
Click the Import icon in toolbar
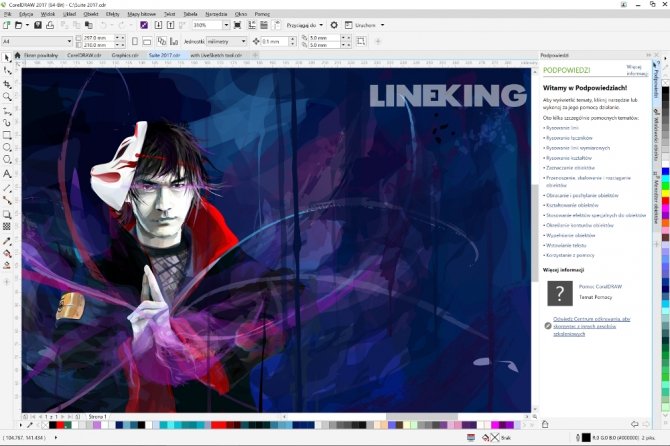tap(158, 25)
